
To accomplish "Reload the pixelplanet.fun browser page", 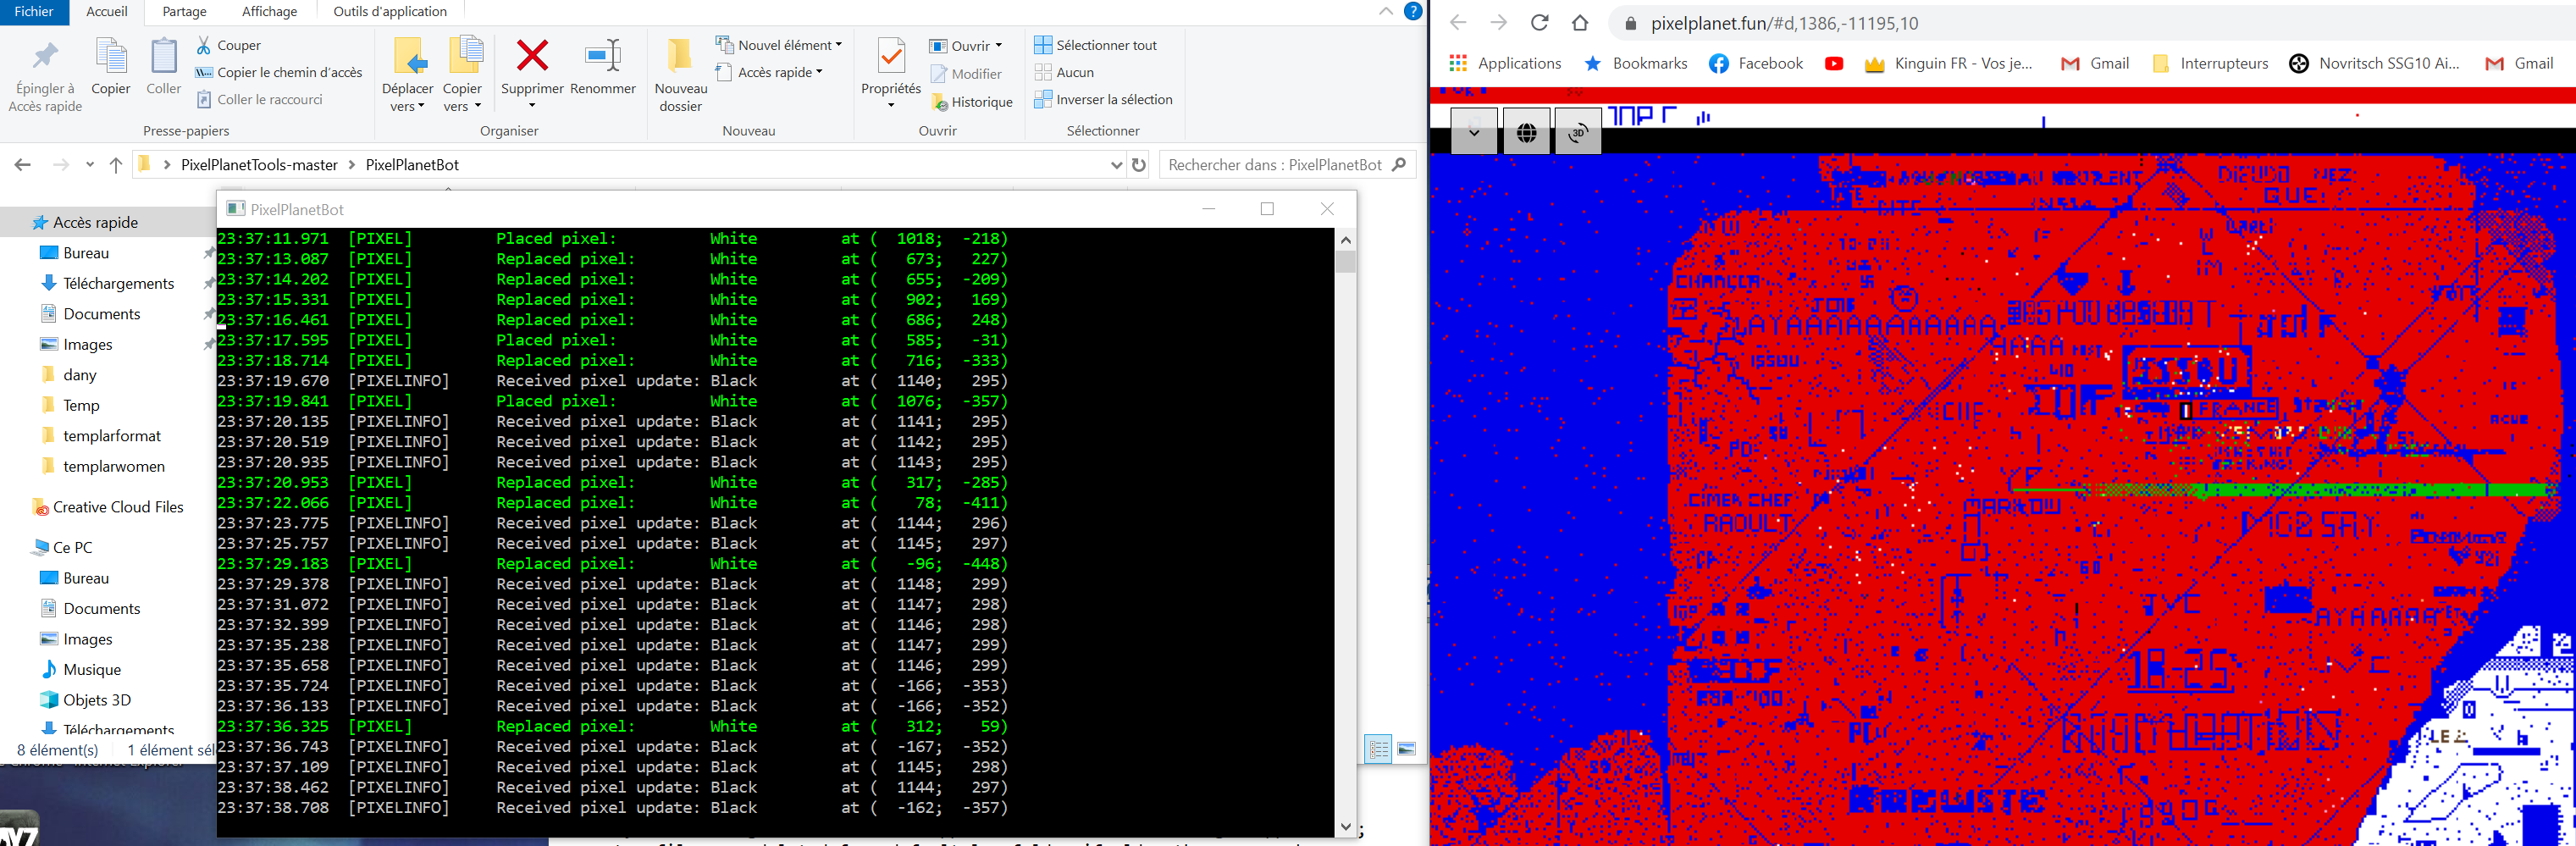I will coord(1539,23).
